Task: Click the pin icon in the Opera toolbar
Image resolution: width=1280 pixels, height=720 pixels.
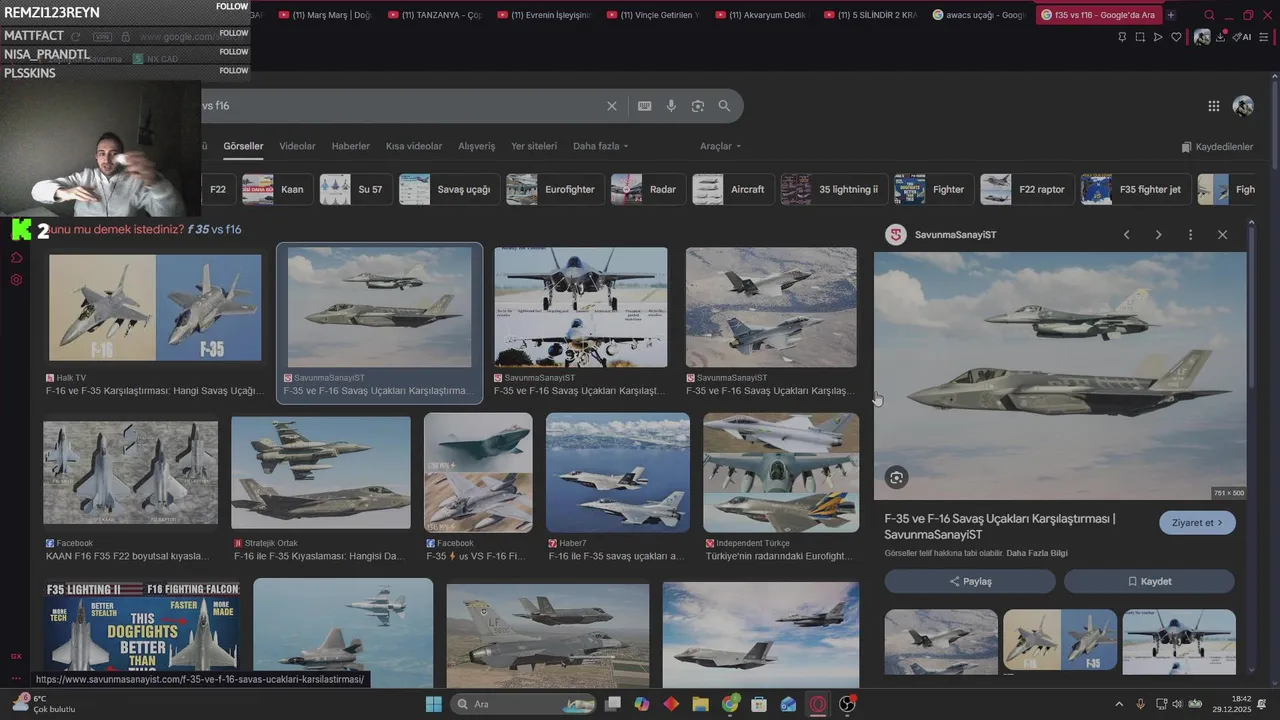Action: click(x=1122, y=37)
